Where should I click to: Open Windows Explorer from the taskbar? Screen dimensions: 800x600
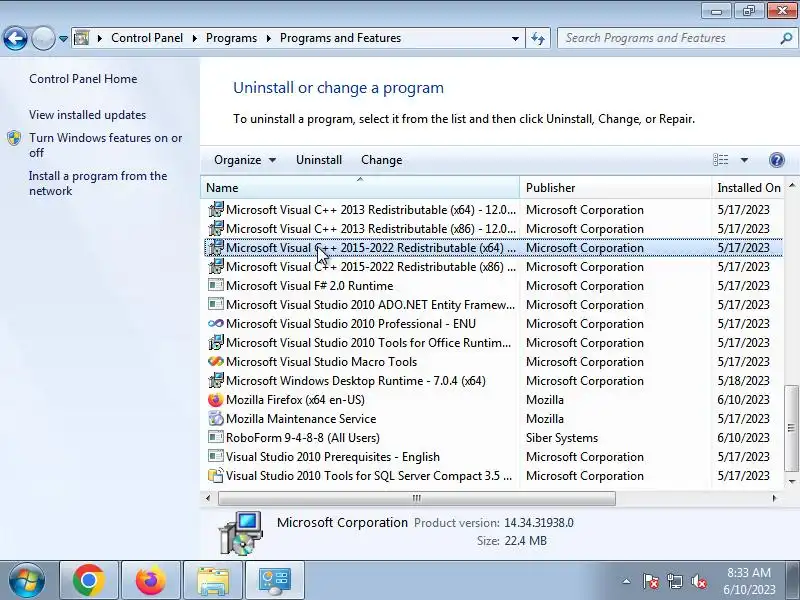click(213, 580)
